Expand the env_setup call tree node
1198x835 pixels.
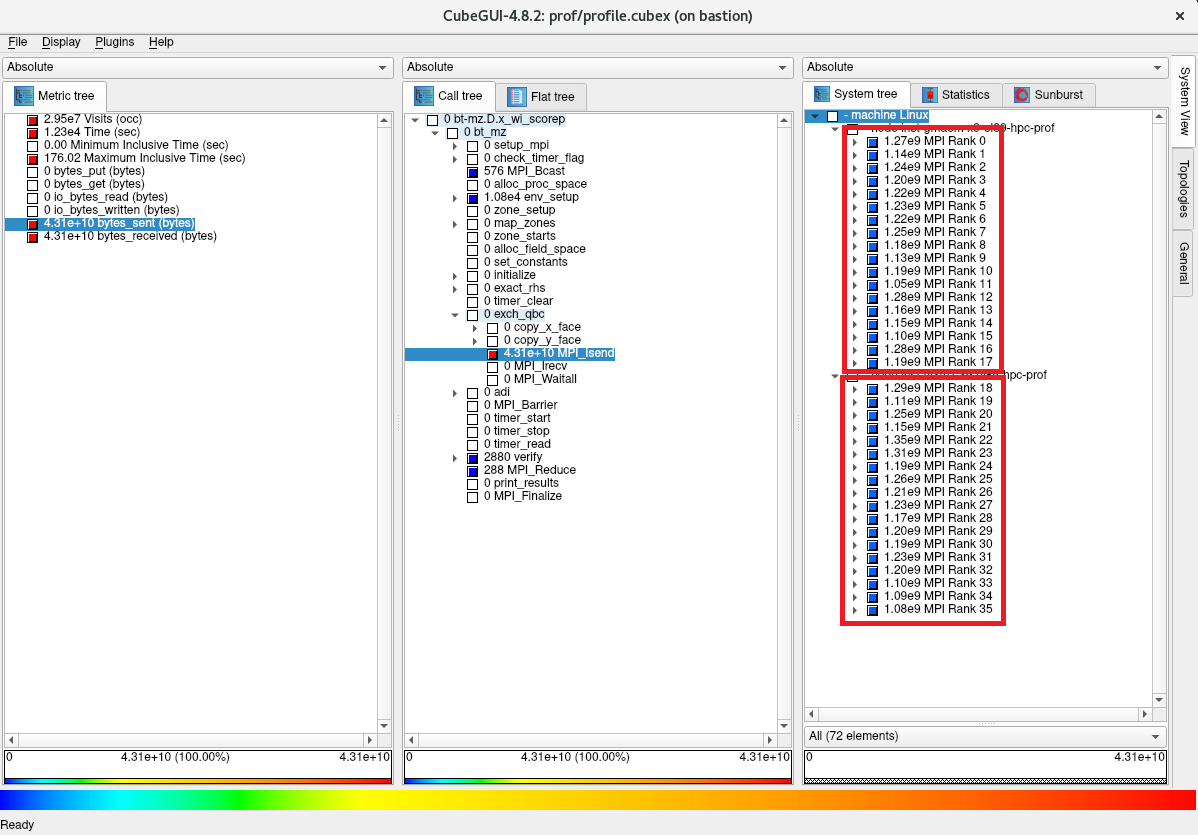click(455, 198)
